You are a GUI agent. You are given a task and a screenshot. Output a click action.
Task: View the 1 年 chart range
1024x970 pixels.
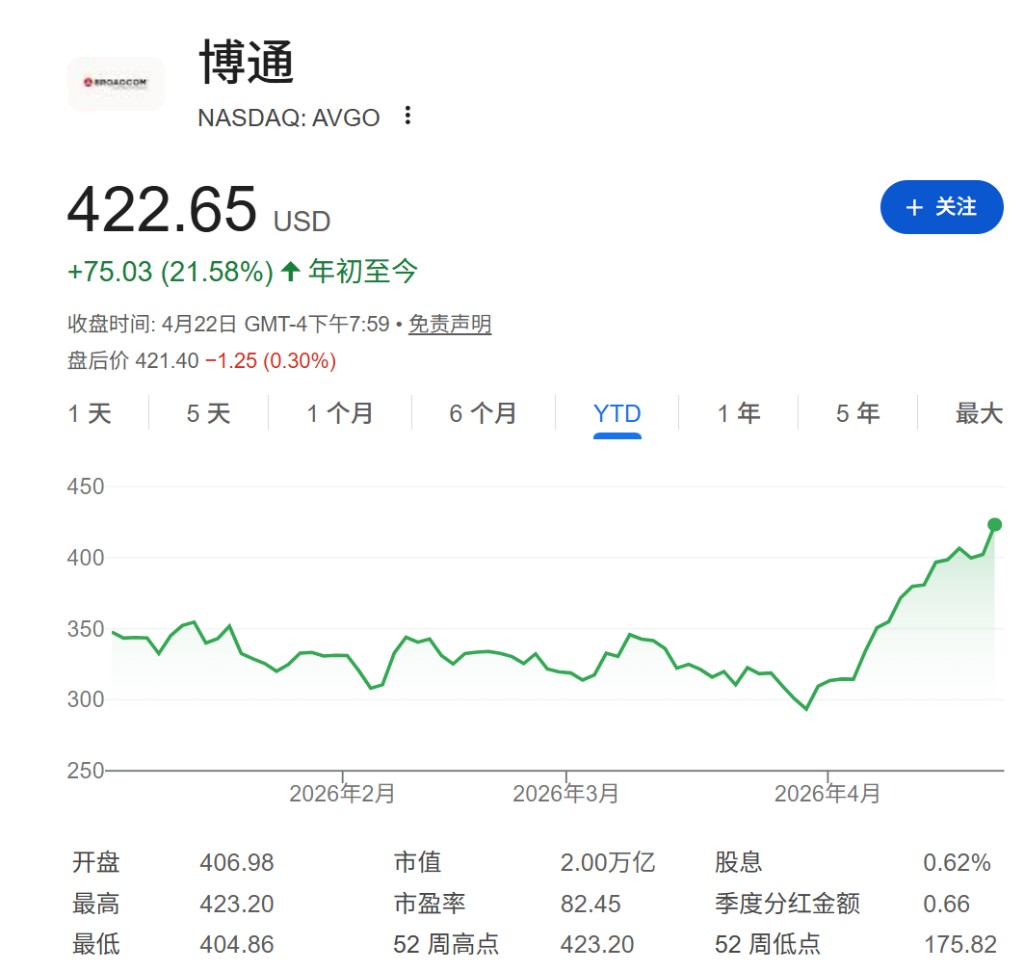pyautogui.click(x=738, y=413)
